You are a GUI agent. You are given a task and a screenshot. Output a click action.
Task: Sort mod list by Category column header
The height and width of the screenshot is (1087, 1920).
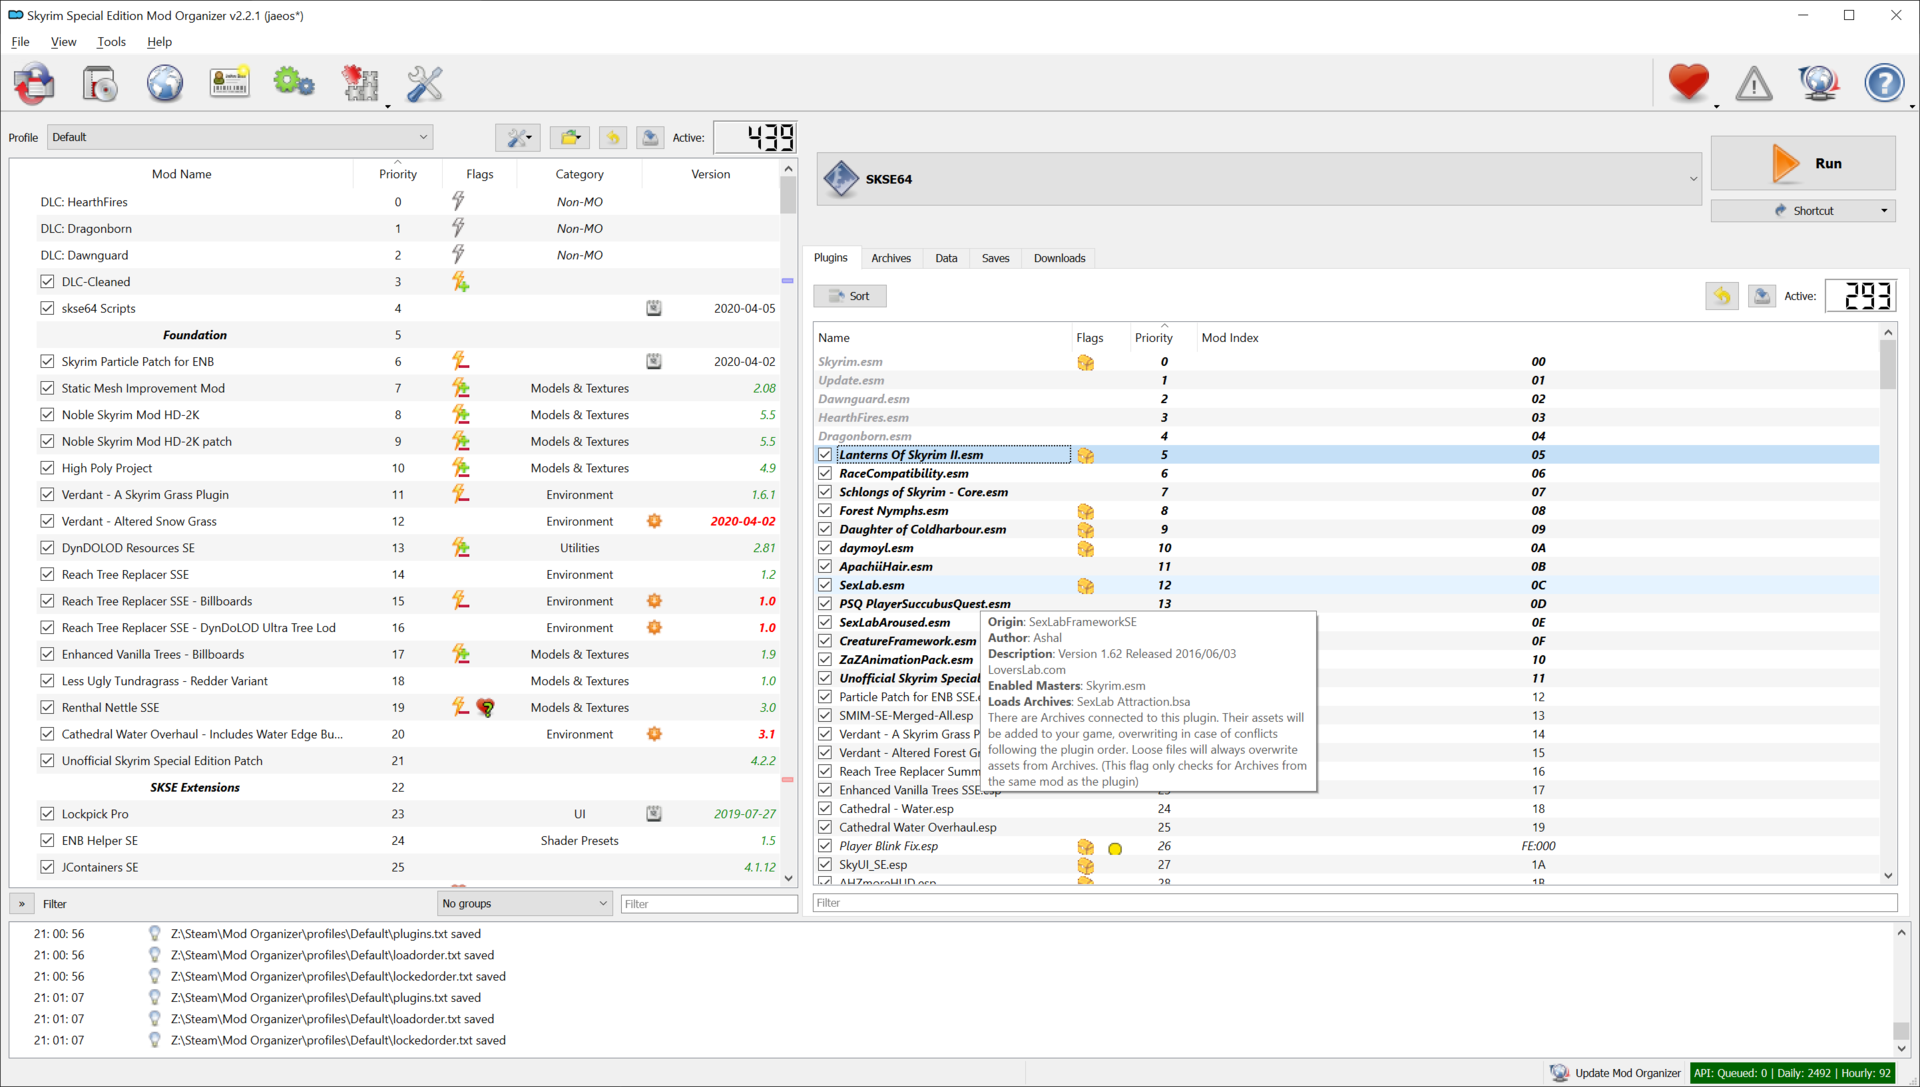click(x=580, y=174)
